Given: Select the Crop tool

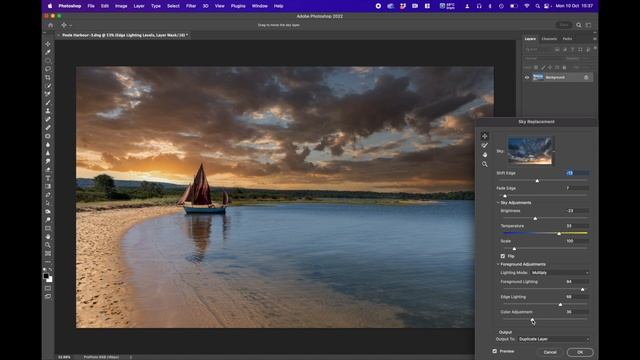Looking at the screenshot, I should (48, 77).
